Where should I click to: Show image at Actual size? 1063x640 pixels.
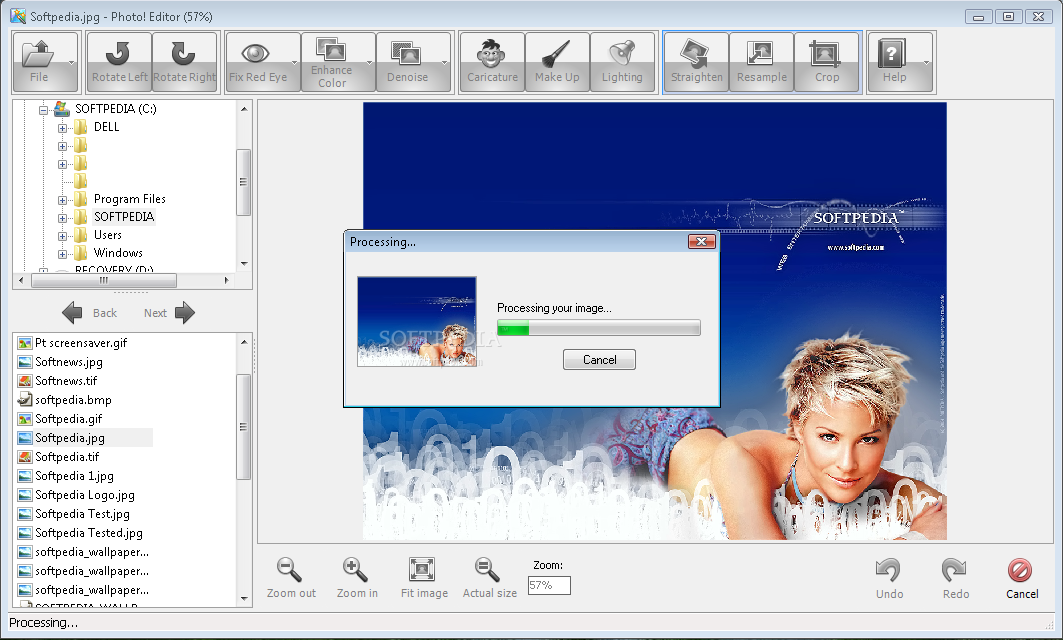[x=487, y=569]
